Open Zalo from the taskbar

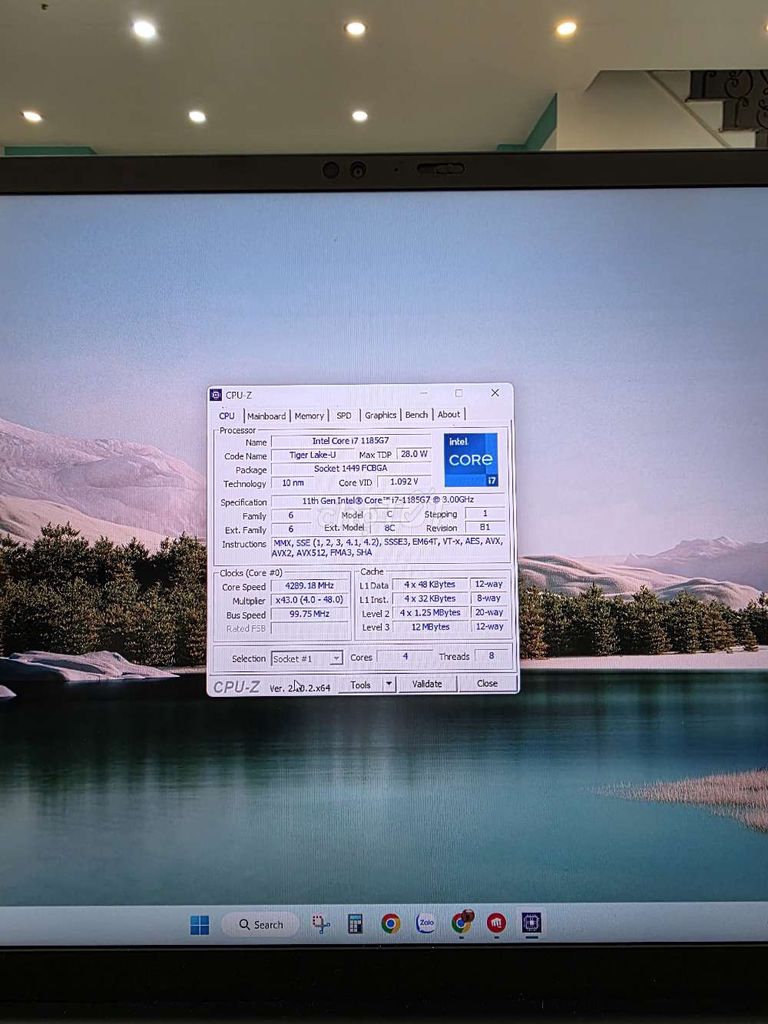pos(426,923)
